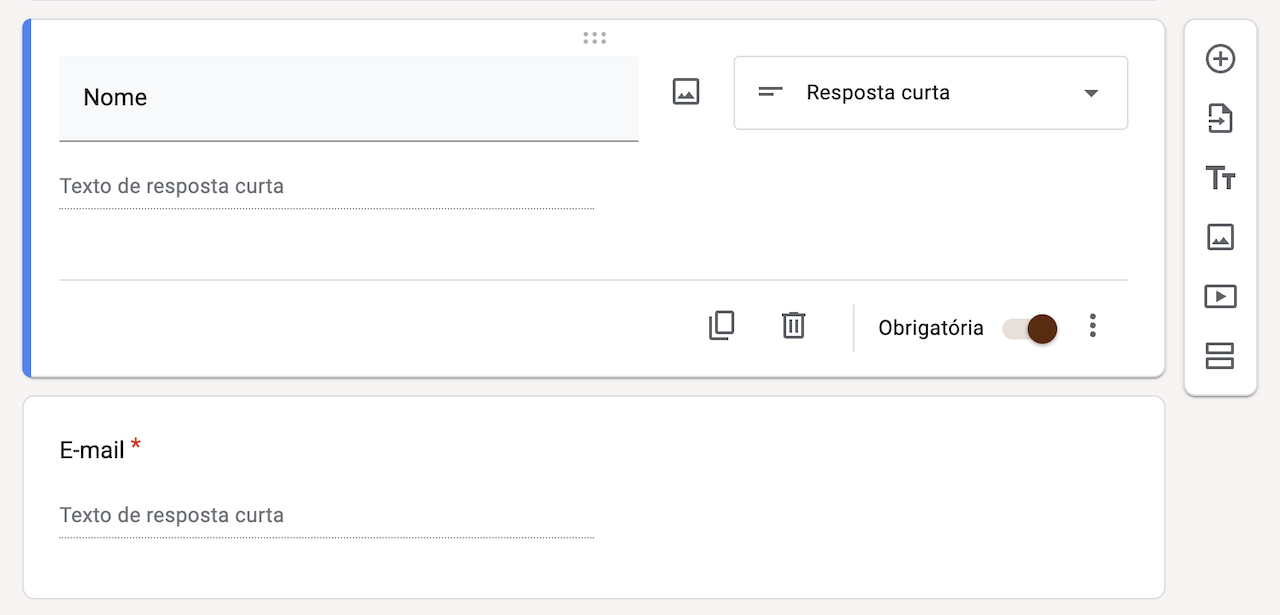
Task: Duplicate the Nome question
Action: (721, 326)
